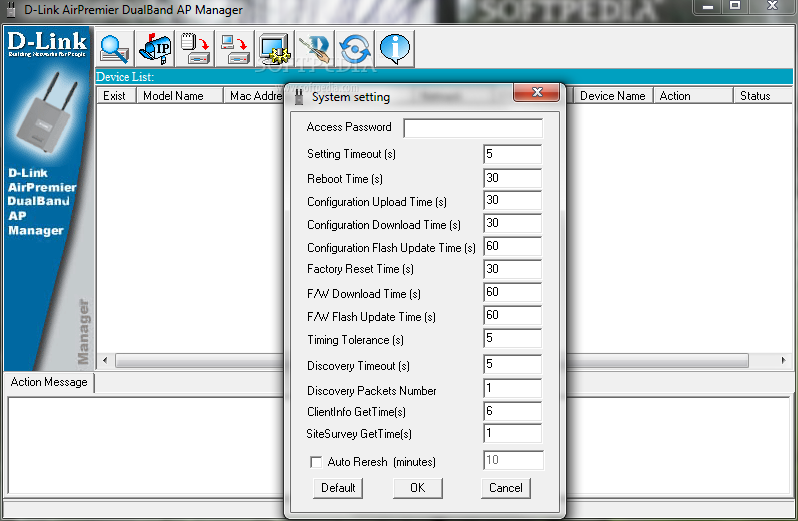Click the Factory Reset Time field
Image resolution: width=798 pixels, height=521 pixels.
tap(512, 269)
